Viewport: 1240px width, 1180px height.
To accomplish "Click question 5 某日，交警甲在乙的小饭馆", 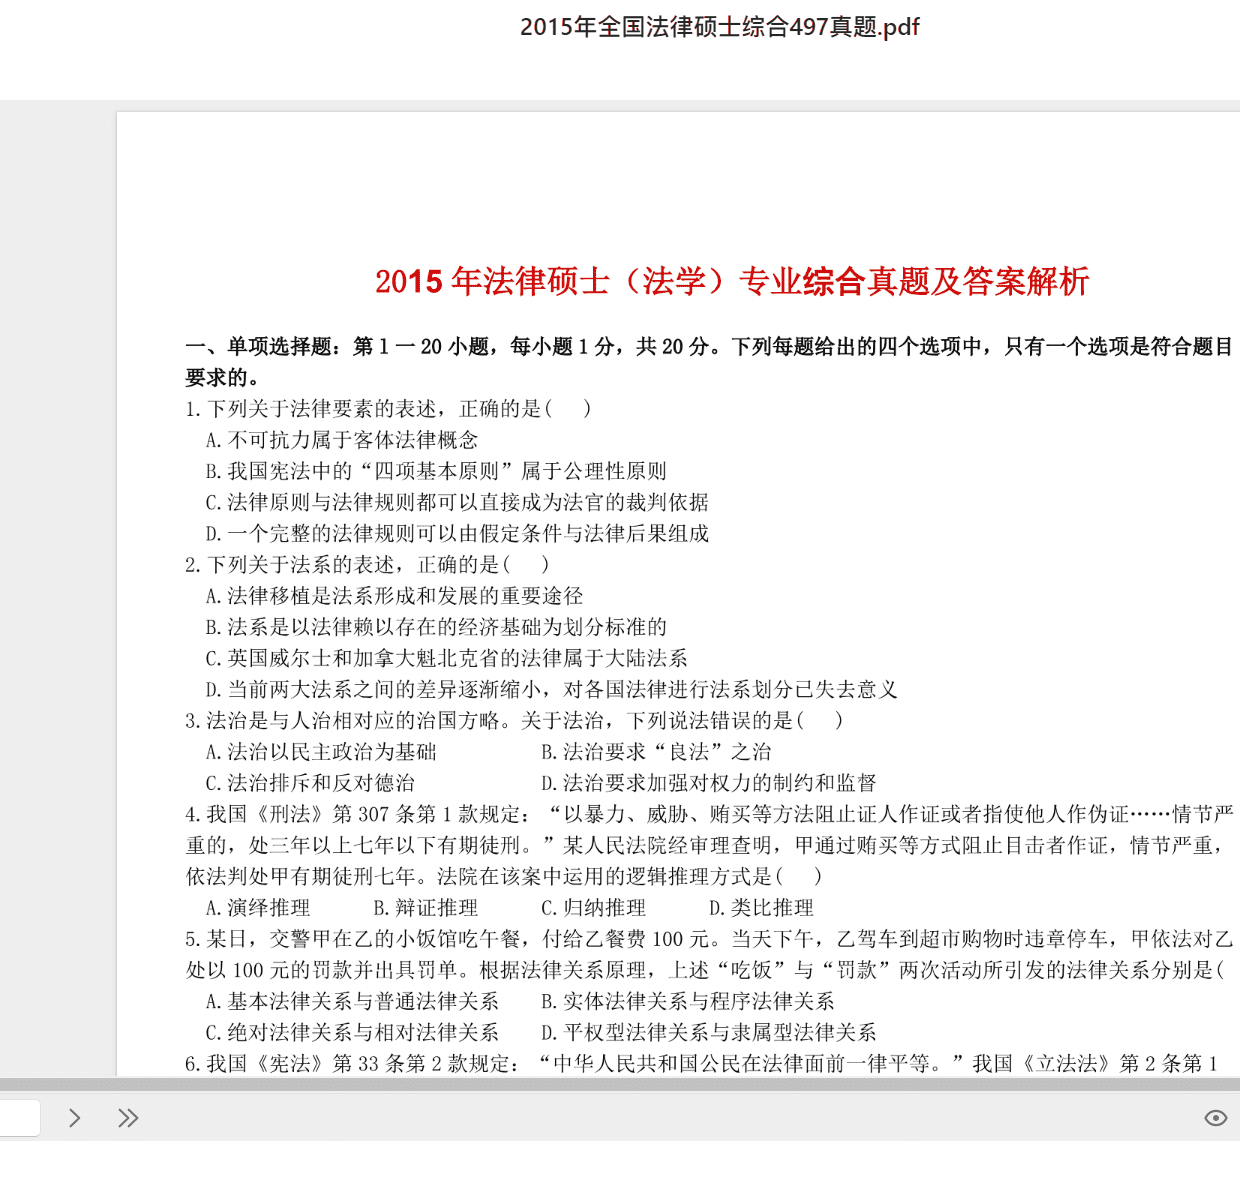I will [710, 939].
